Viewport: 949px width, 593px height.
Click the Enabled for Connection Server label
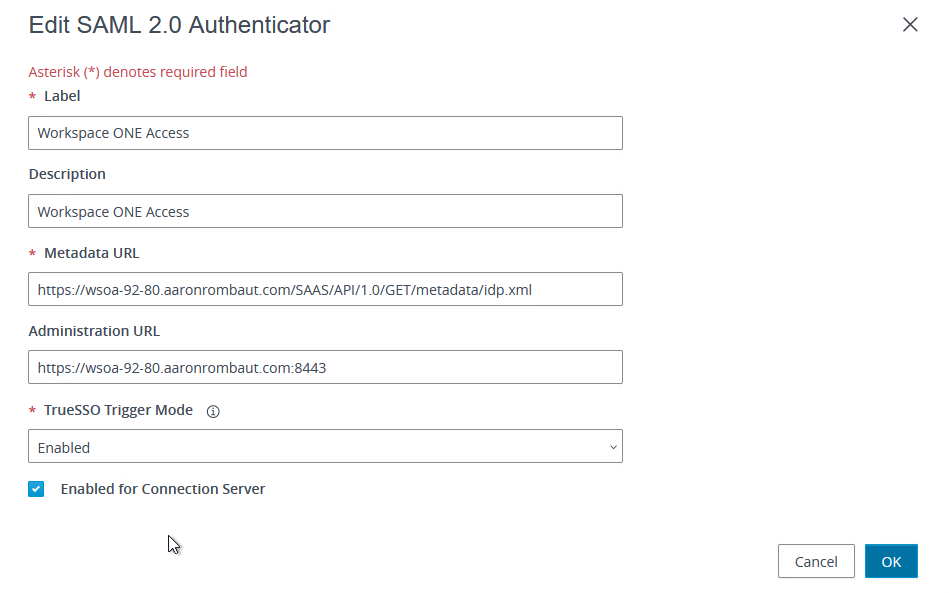(163, 489)
